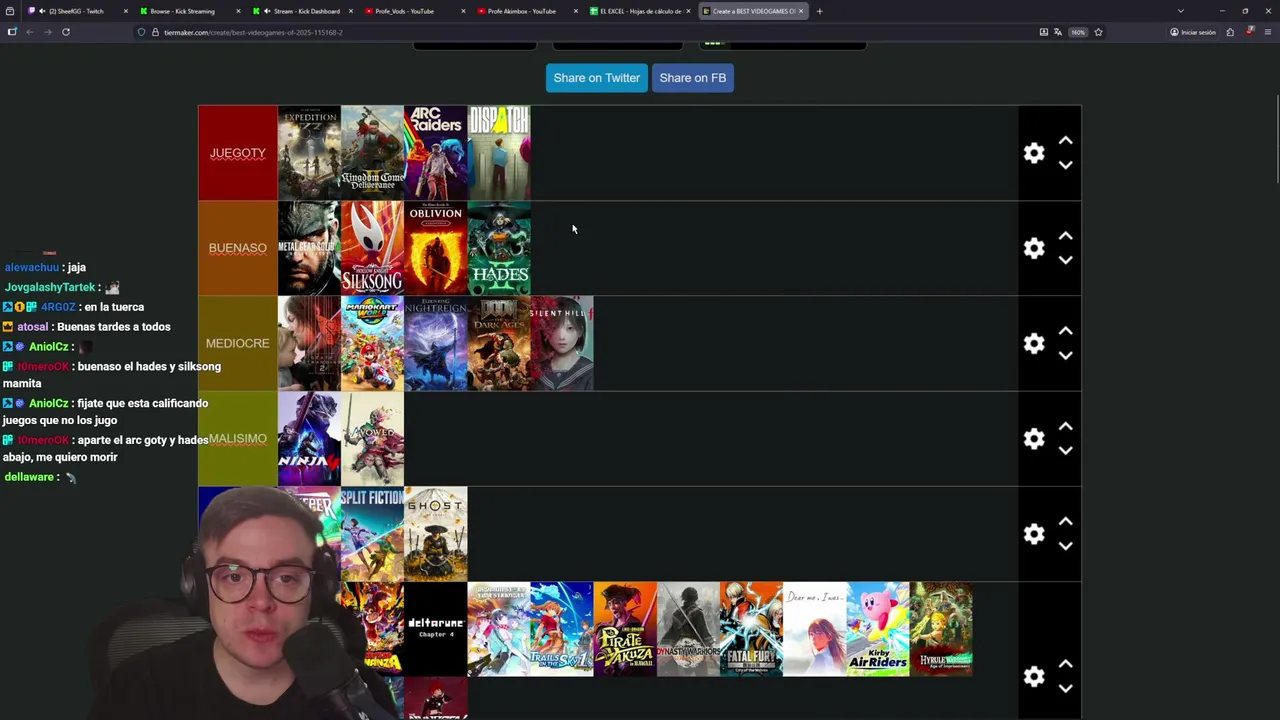
Task: Select Split Fiction game cover
Action: 372,534
